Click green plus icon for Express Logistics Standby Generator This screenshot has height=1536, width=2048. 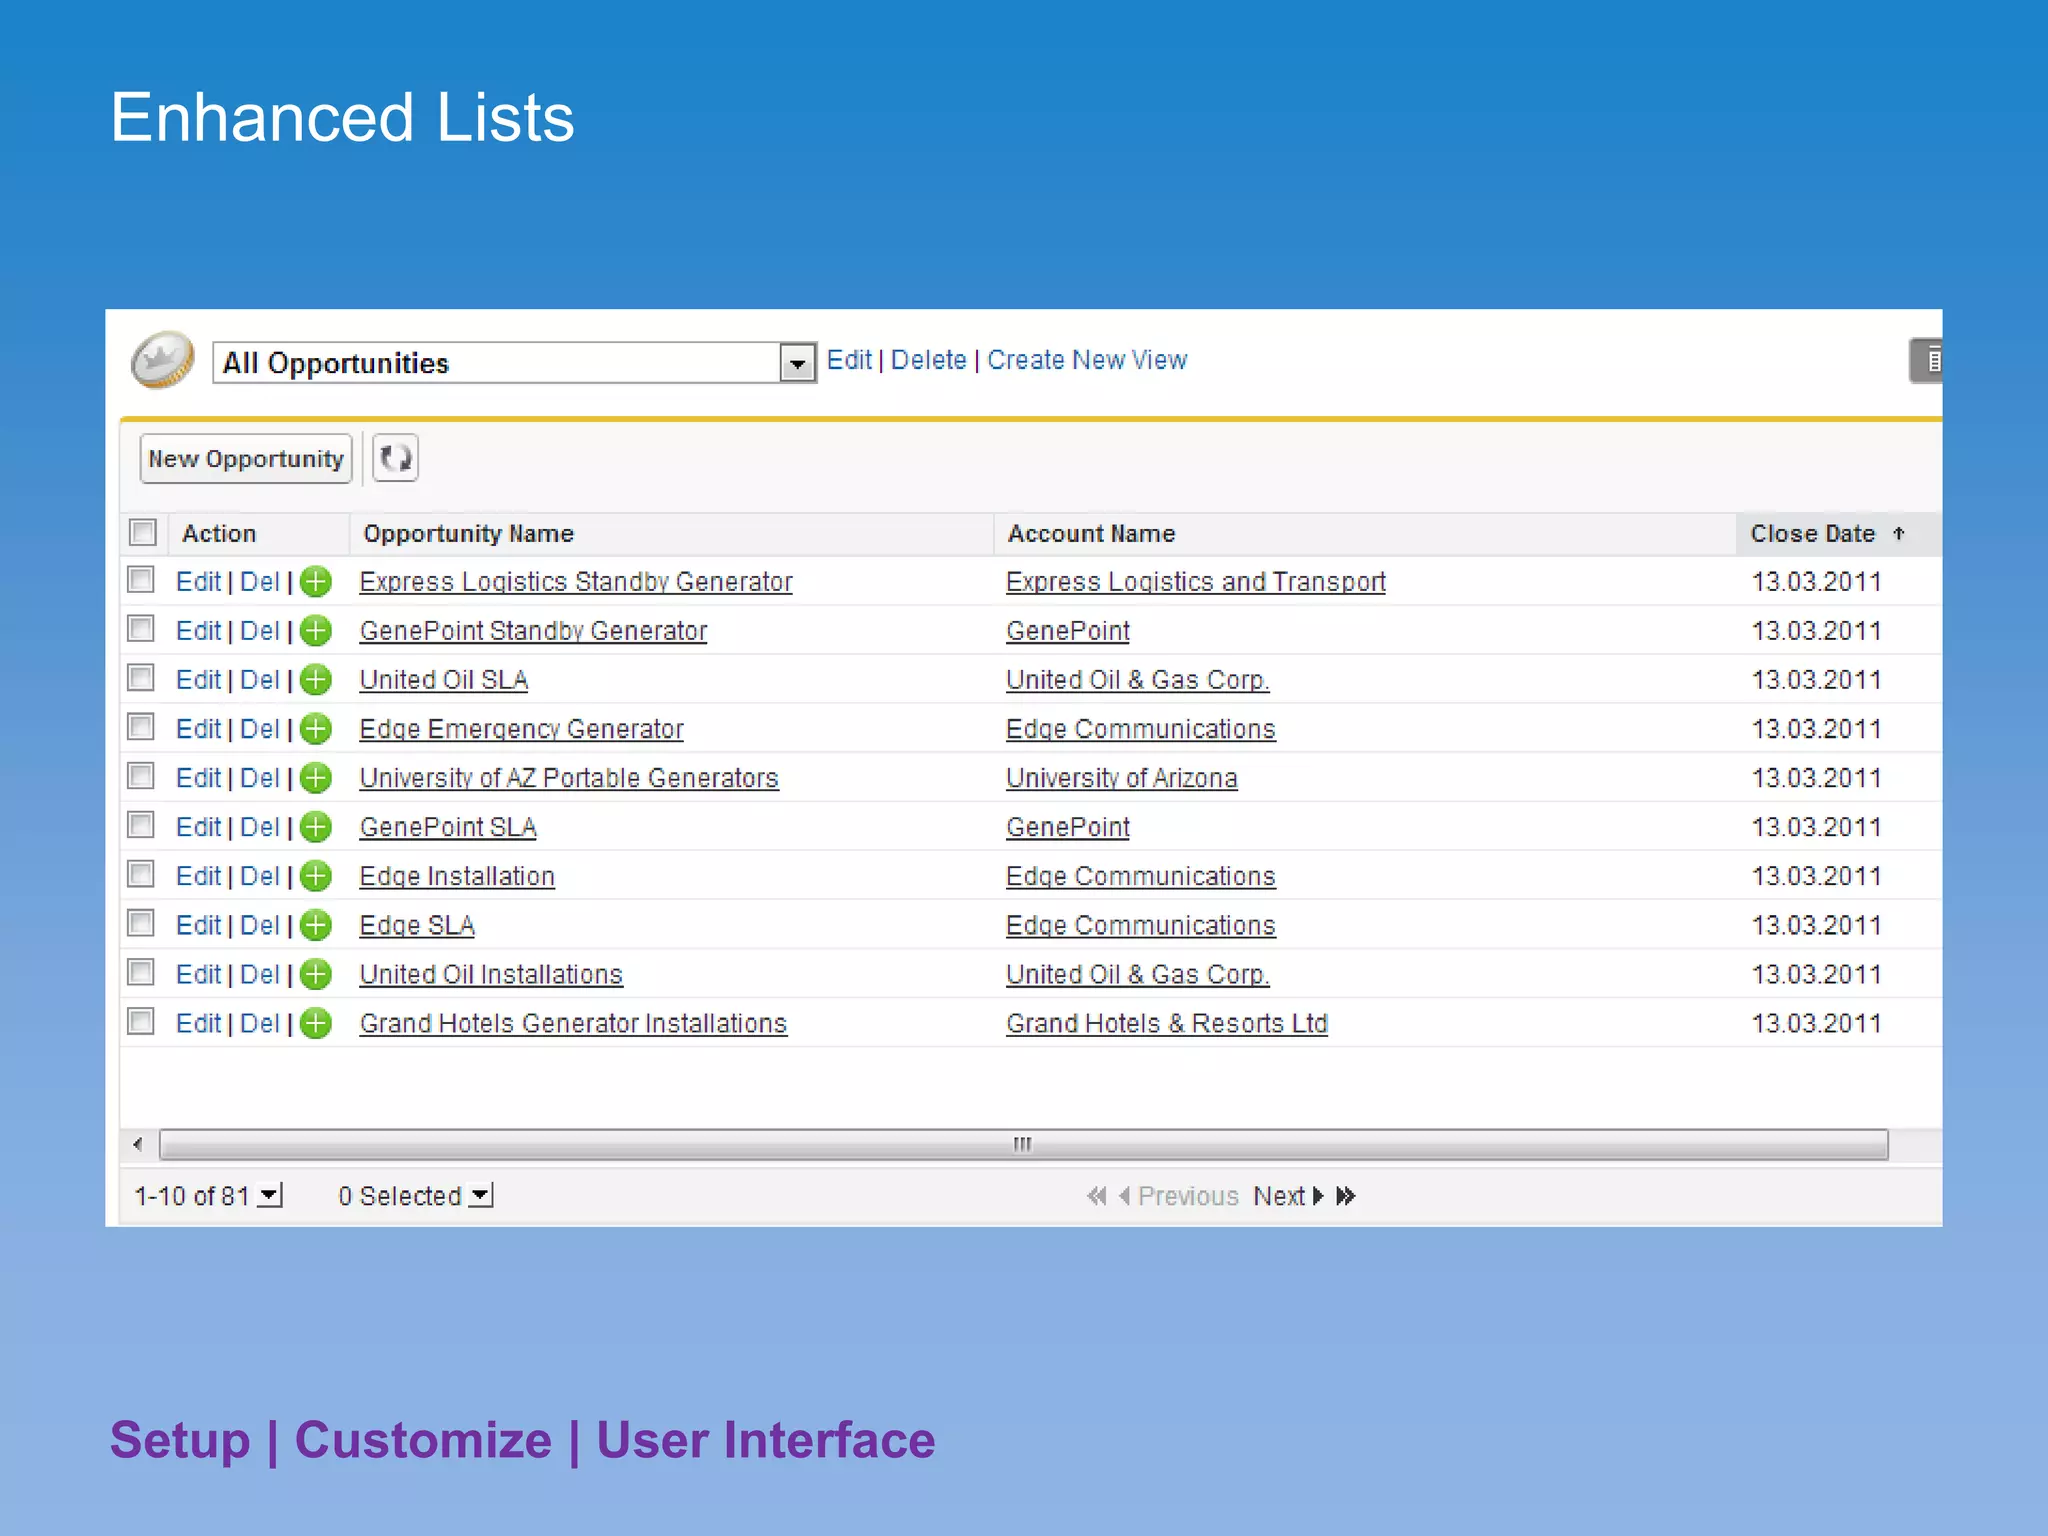[x=316, y=581]
